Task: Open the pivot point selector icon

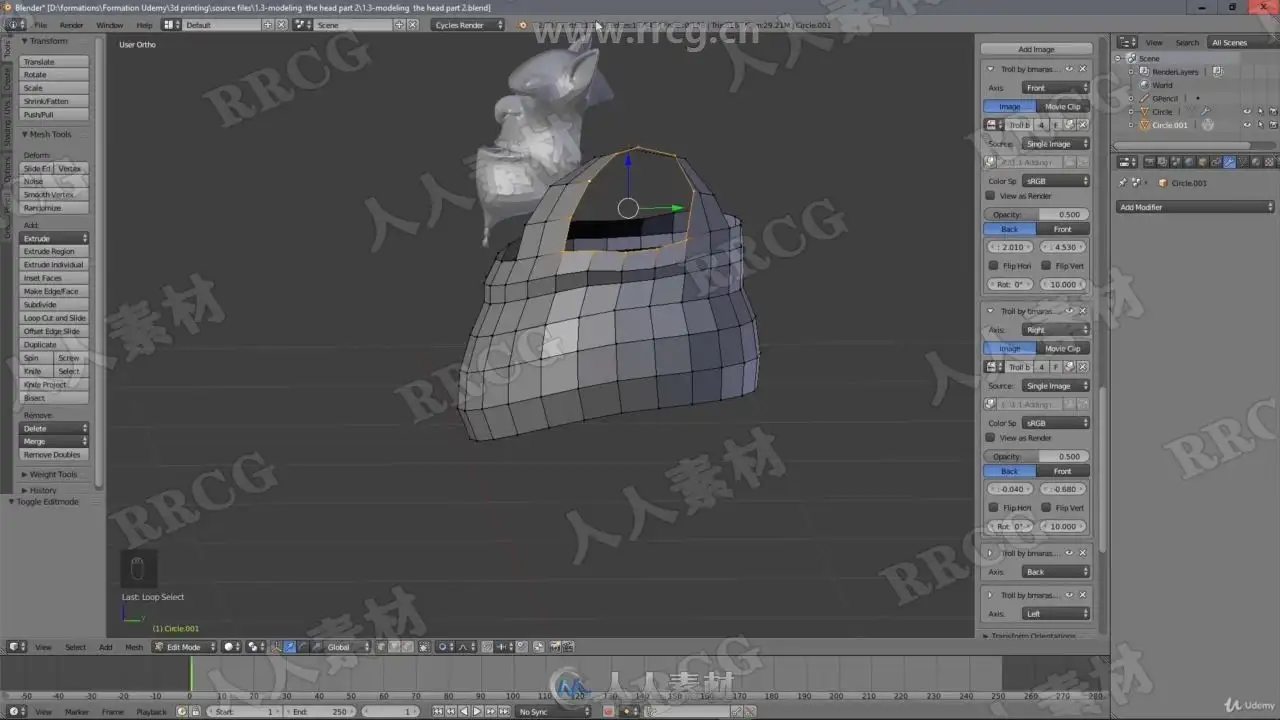Action: (255, 647)
